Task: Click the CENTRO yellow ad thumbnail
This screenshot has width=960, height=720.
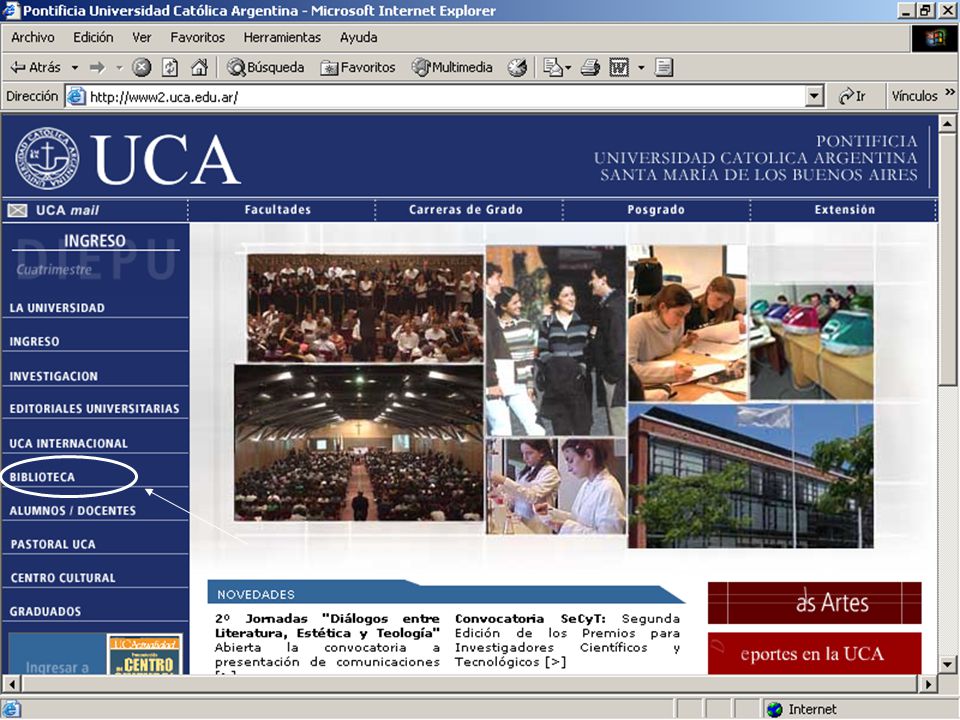Action: (145, 655)
